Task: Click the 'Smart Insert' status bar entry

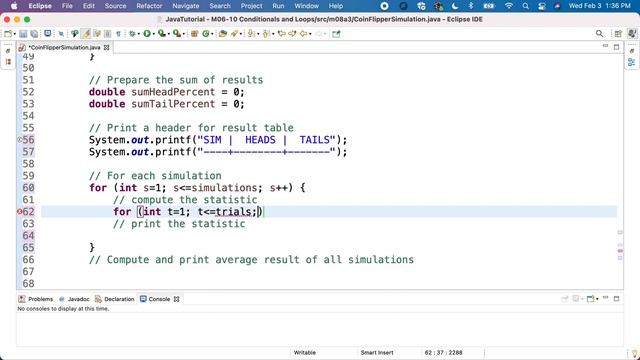Action: (377, 352)
